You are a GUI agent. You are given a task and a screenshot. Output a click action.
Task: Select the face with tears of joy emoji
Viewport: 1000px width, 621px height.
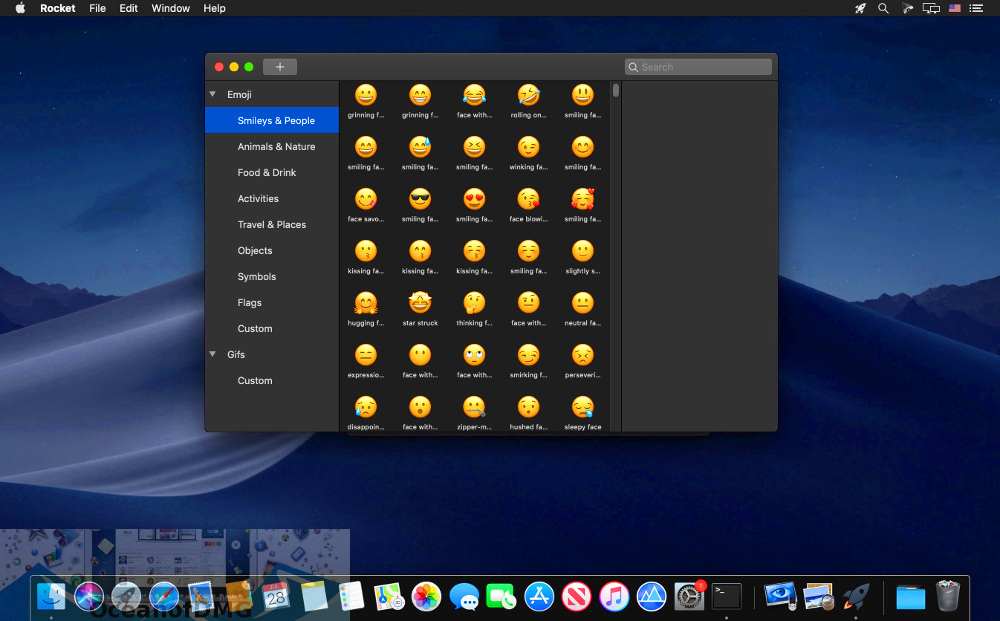click(x=474, y=95)
